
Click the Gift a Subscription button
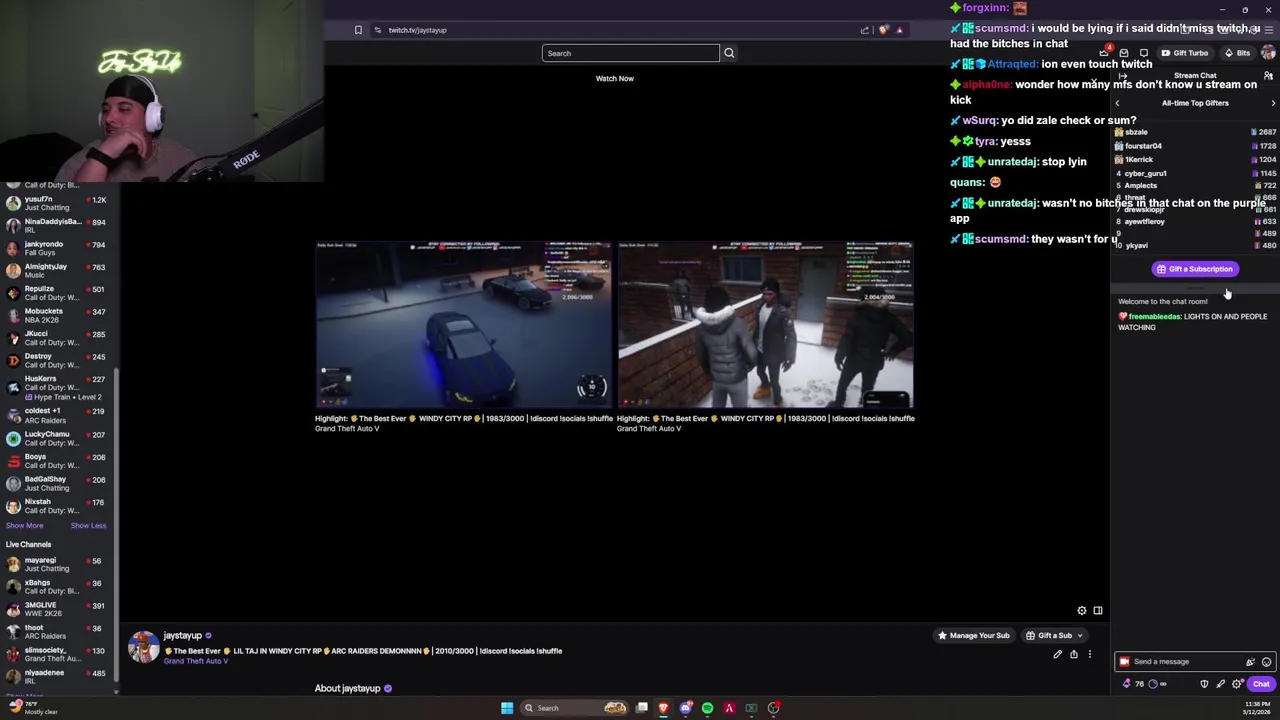[x=1195, y=269]
